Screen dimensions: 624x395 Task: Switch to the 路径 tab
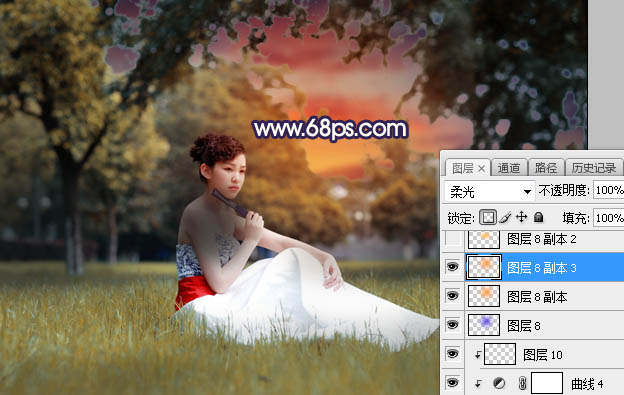(x=546, y=168)
